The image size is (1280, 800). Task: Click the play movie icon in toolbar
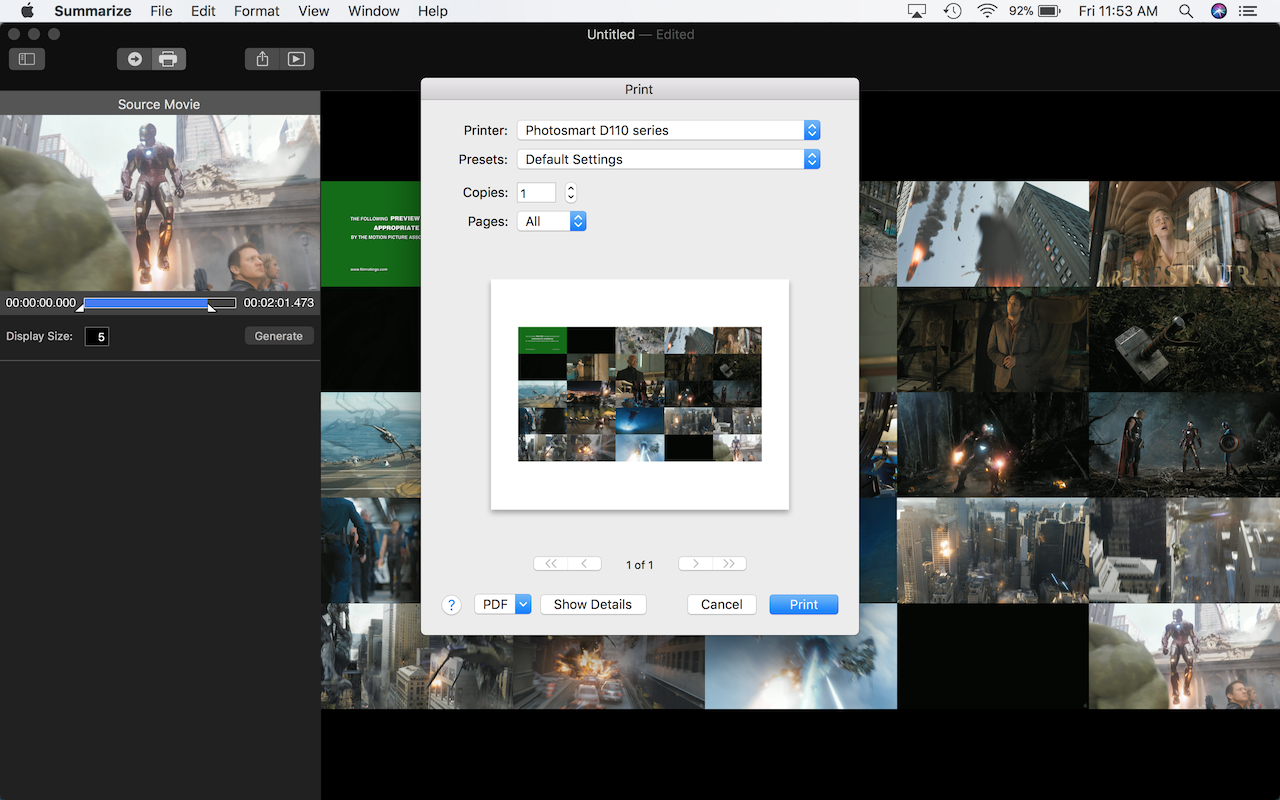tap(296, 59)
